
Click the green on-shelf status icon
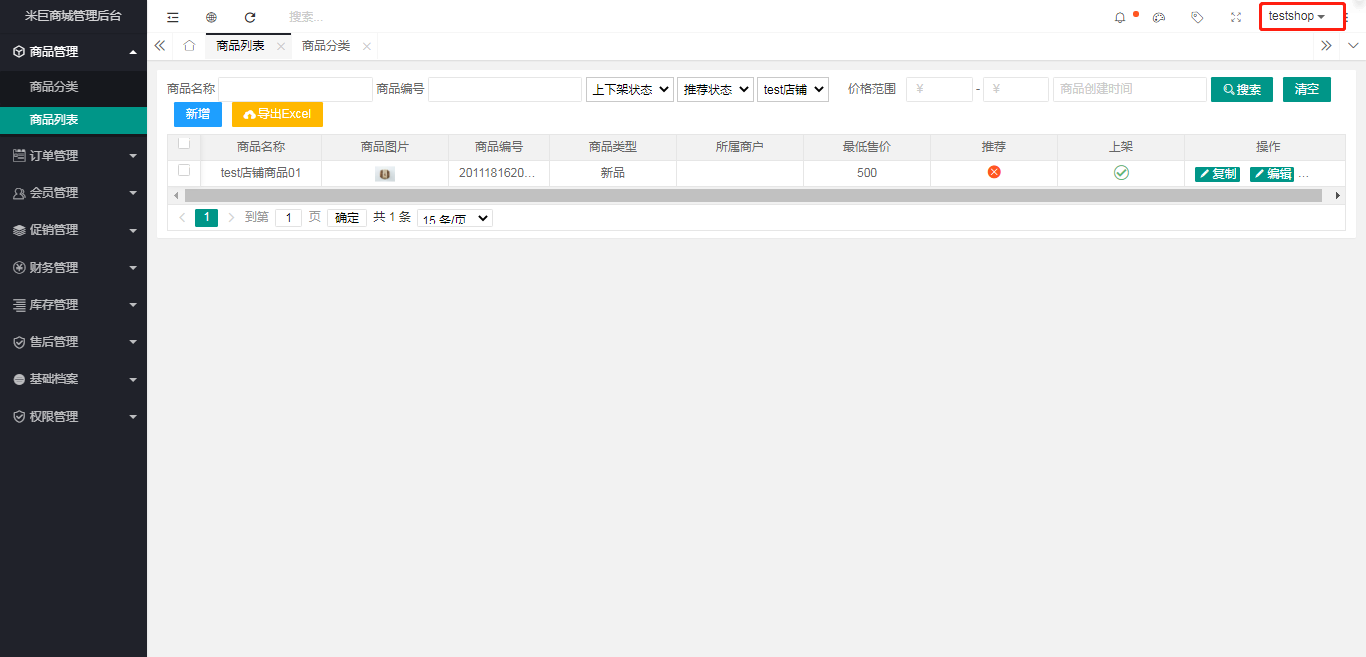point(1121,173)
